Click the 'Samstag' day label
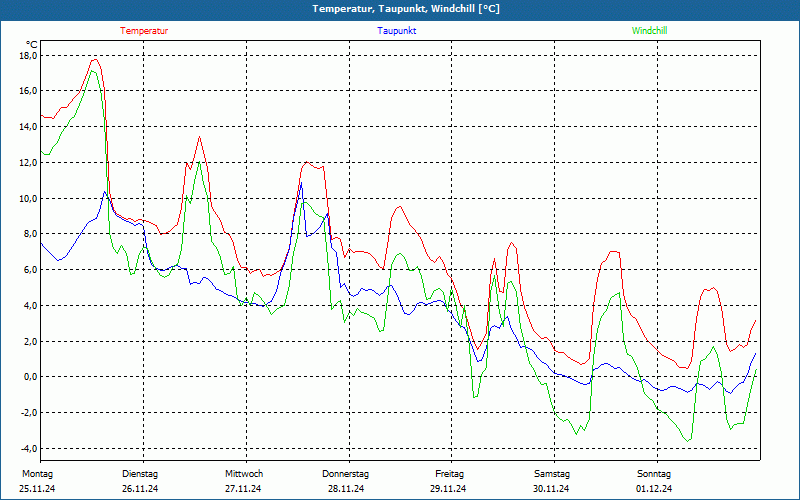This screenshot has width=800, height=500. tap(552, 474)
